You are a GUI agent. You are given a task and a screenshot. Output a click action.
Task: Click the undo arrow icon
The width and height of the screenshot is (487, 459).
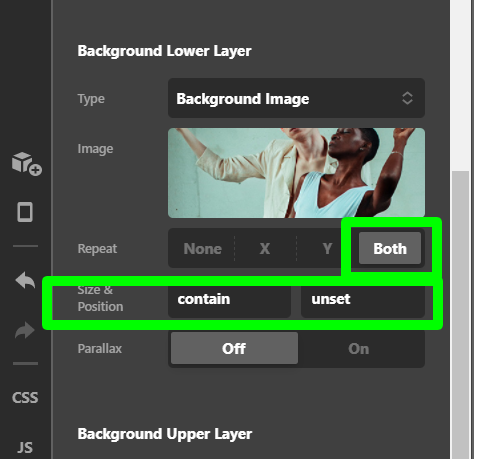tap(25, 280)
